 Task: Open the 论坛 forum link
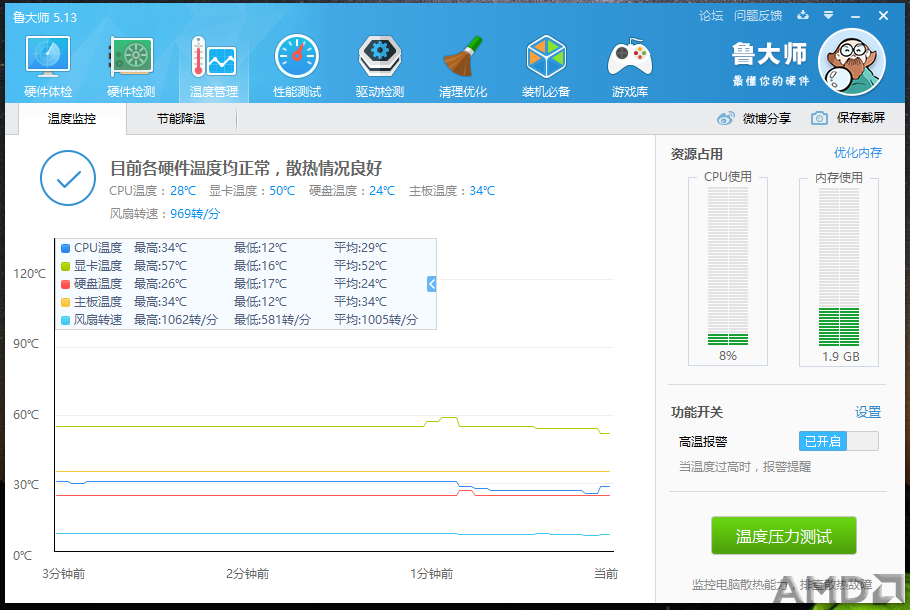(711, 16)
